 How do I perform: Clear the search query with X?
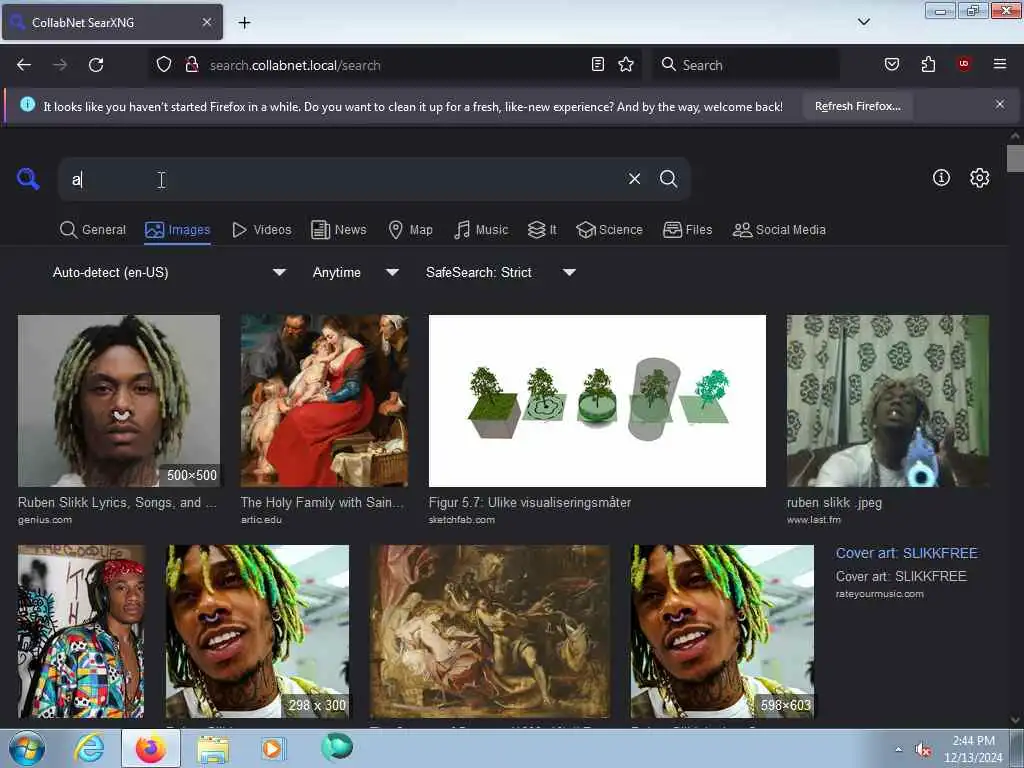(634, 179)
